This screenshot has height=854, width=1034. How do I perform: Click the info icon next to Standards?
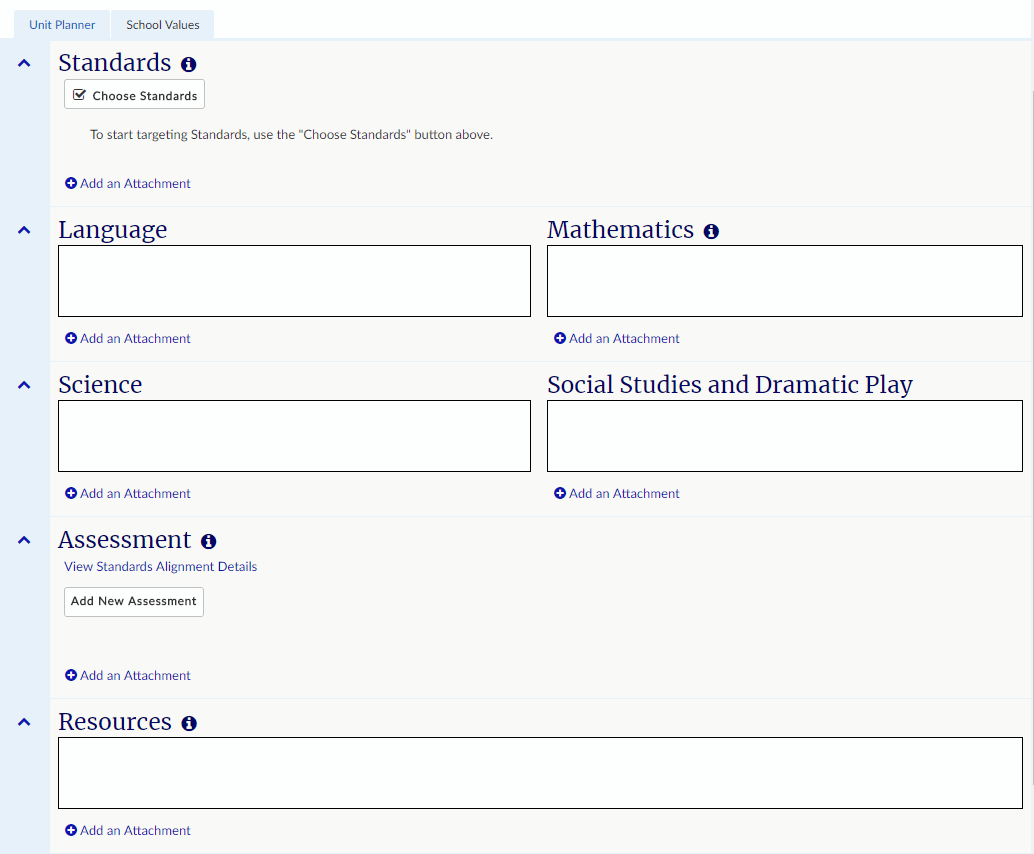point(188,65)
